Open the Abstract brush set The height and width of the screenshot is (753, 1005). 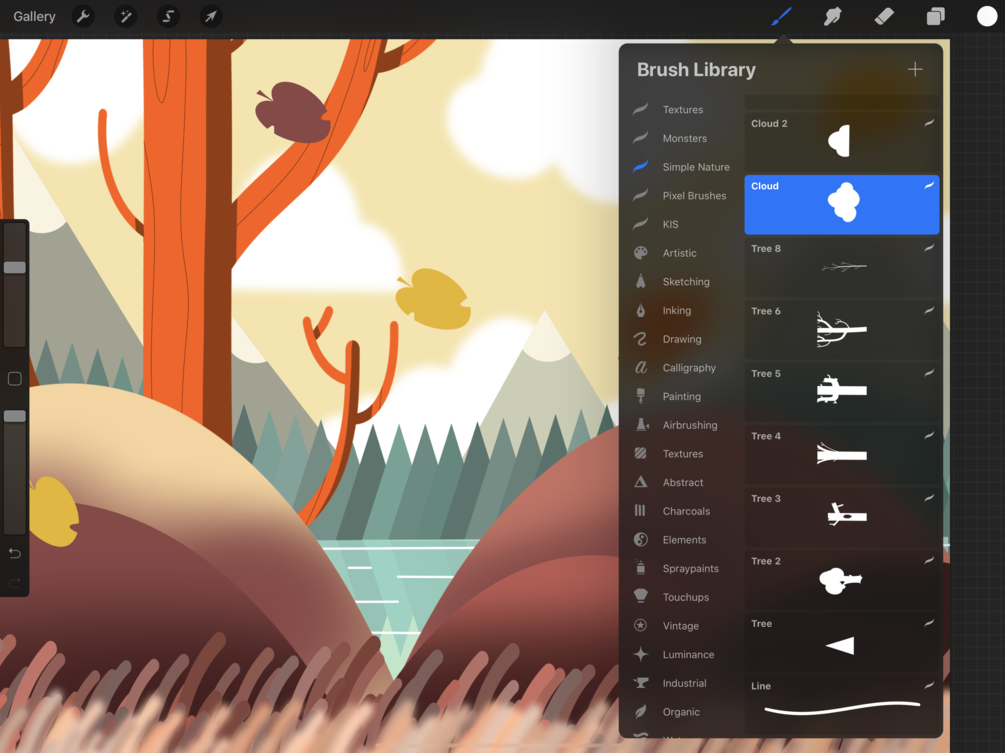point(681,483)
